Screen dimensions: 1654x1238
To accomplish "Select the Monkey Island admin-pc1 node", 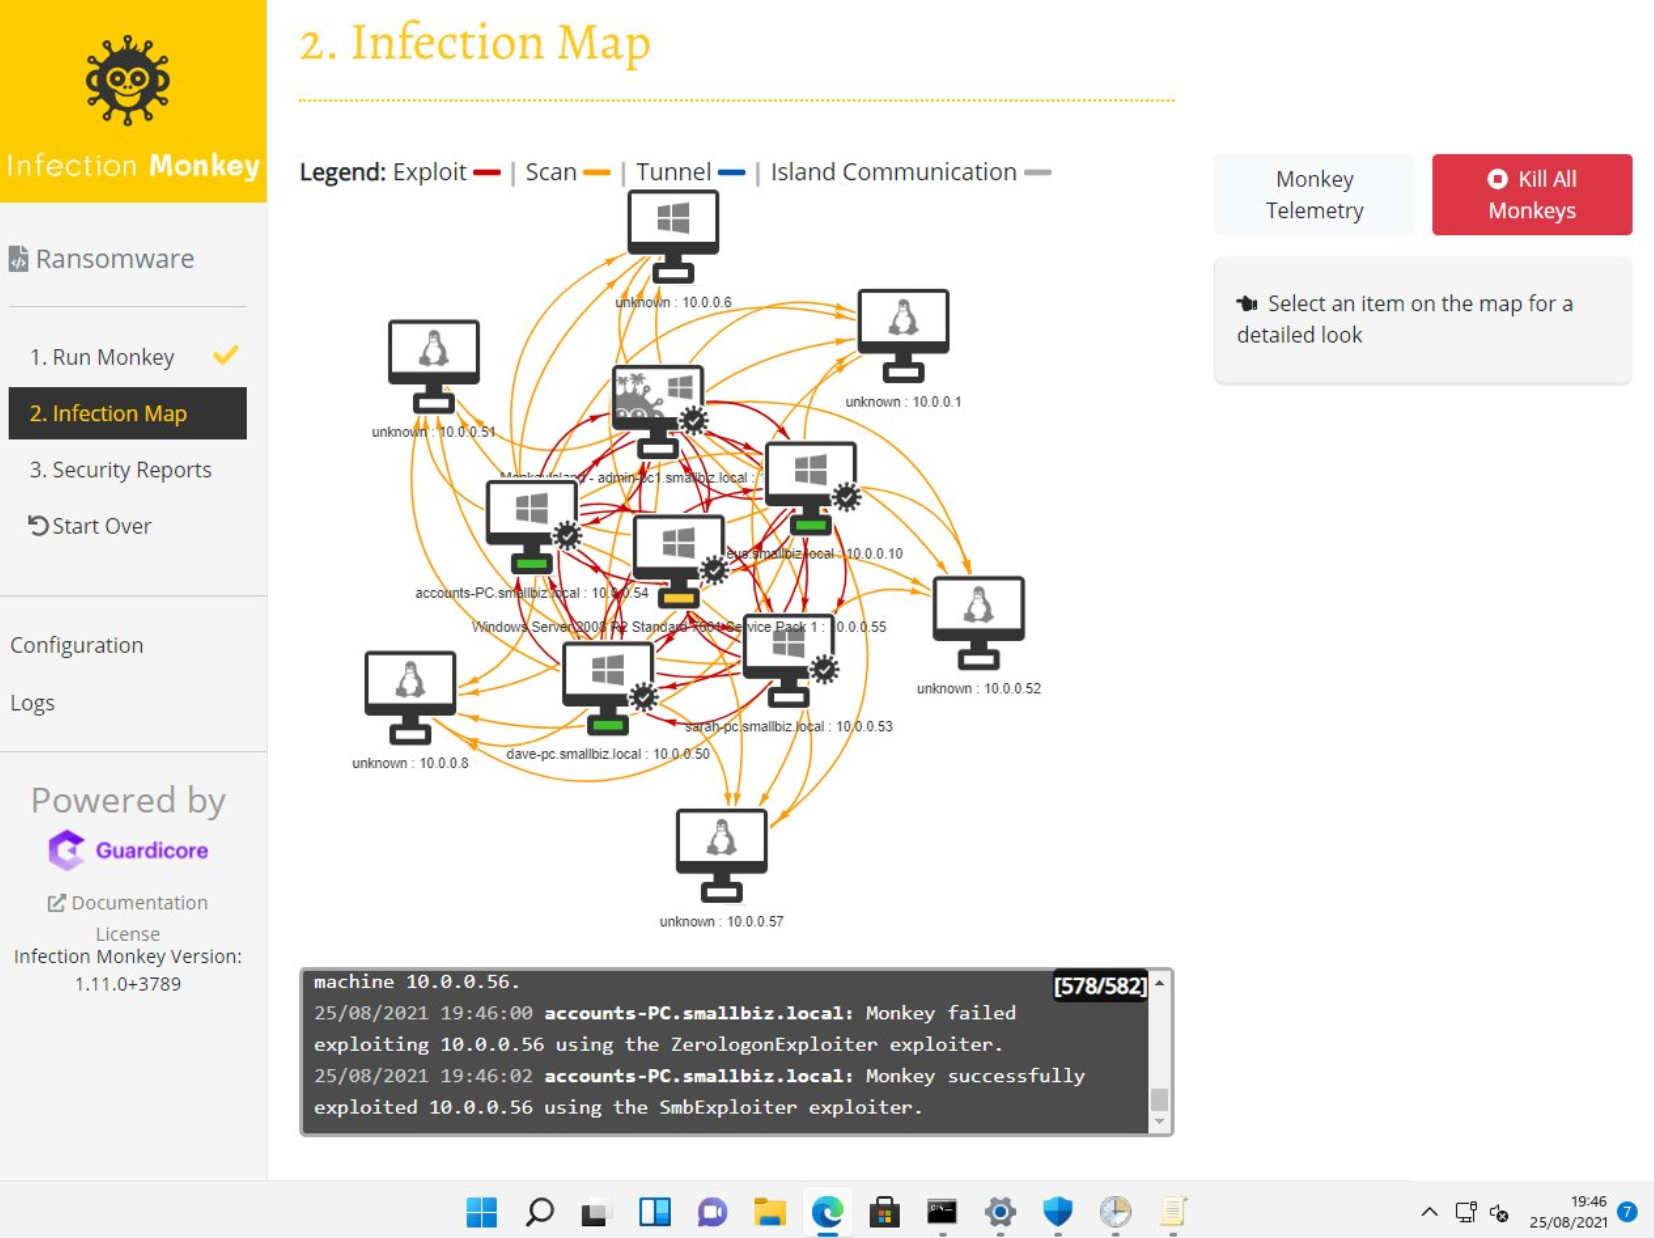I will tap(658, 412).
